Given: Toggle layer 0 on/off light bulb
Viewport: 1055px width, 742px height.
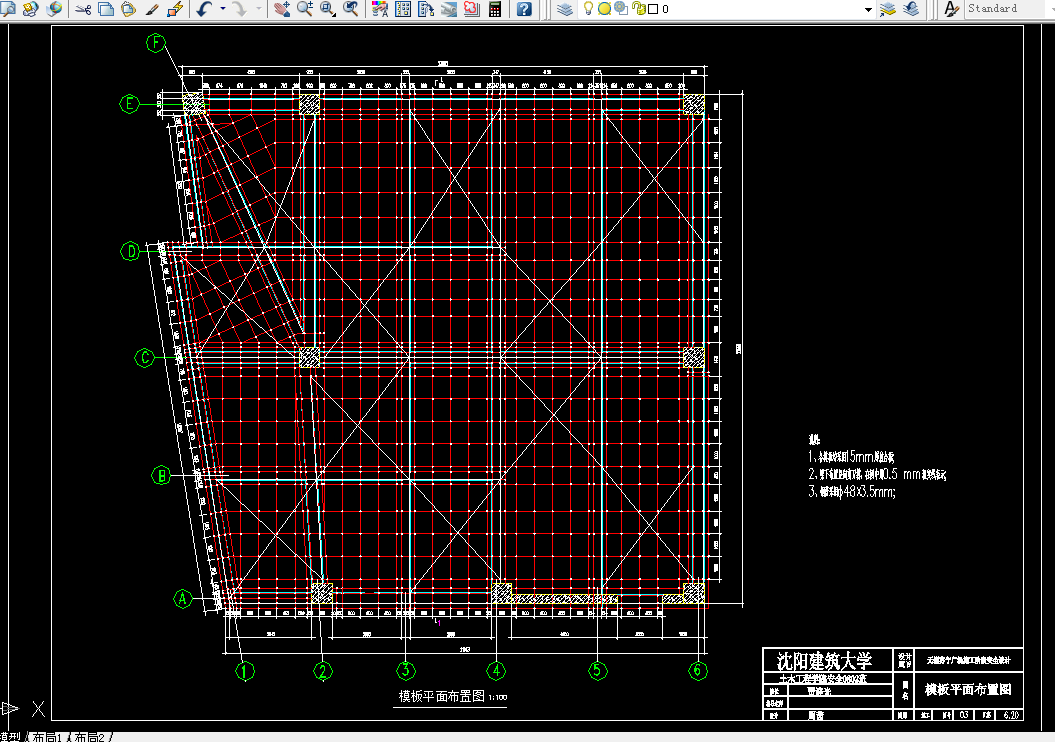Looking at the screenshot, I should point(588,9).
